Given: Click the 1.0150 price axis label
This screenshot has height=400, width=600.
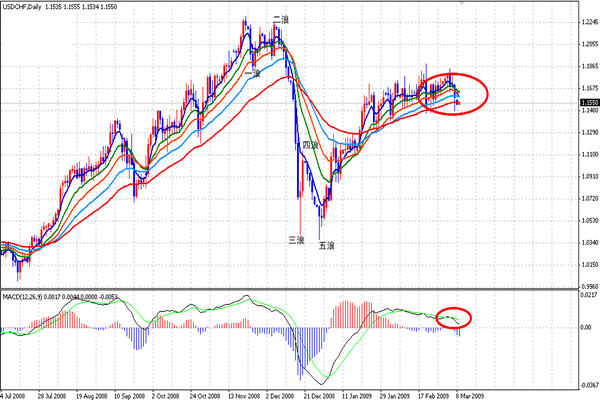Looking at the screenshot, I should 590,264.
